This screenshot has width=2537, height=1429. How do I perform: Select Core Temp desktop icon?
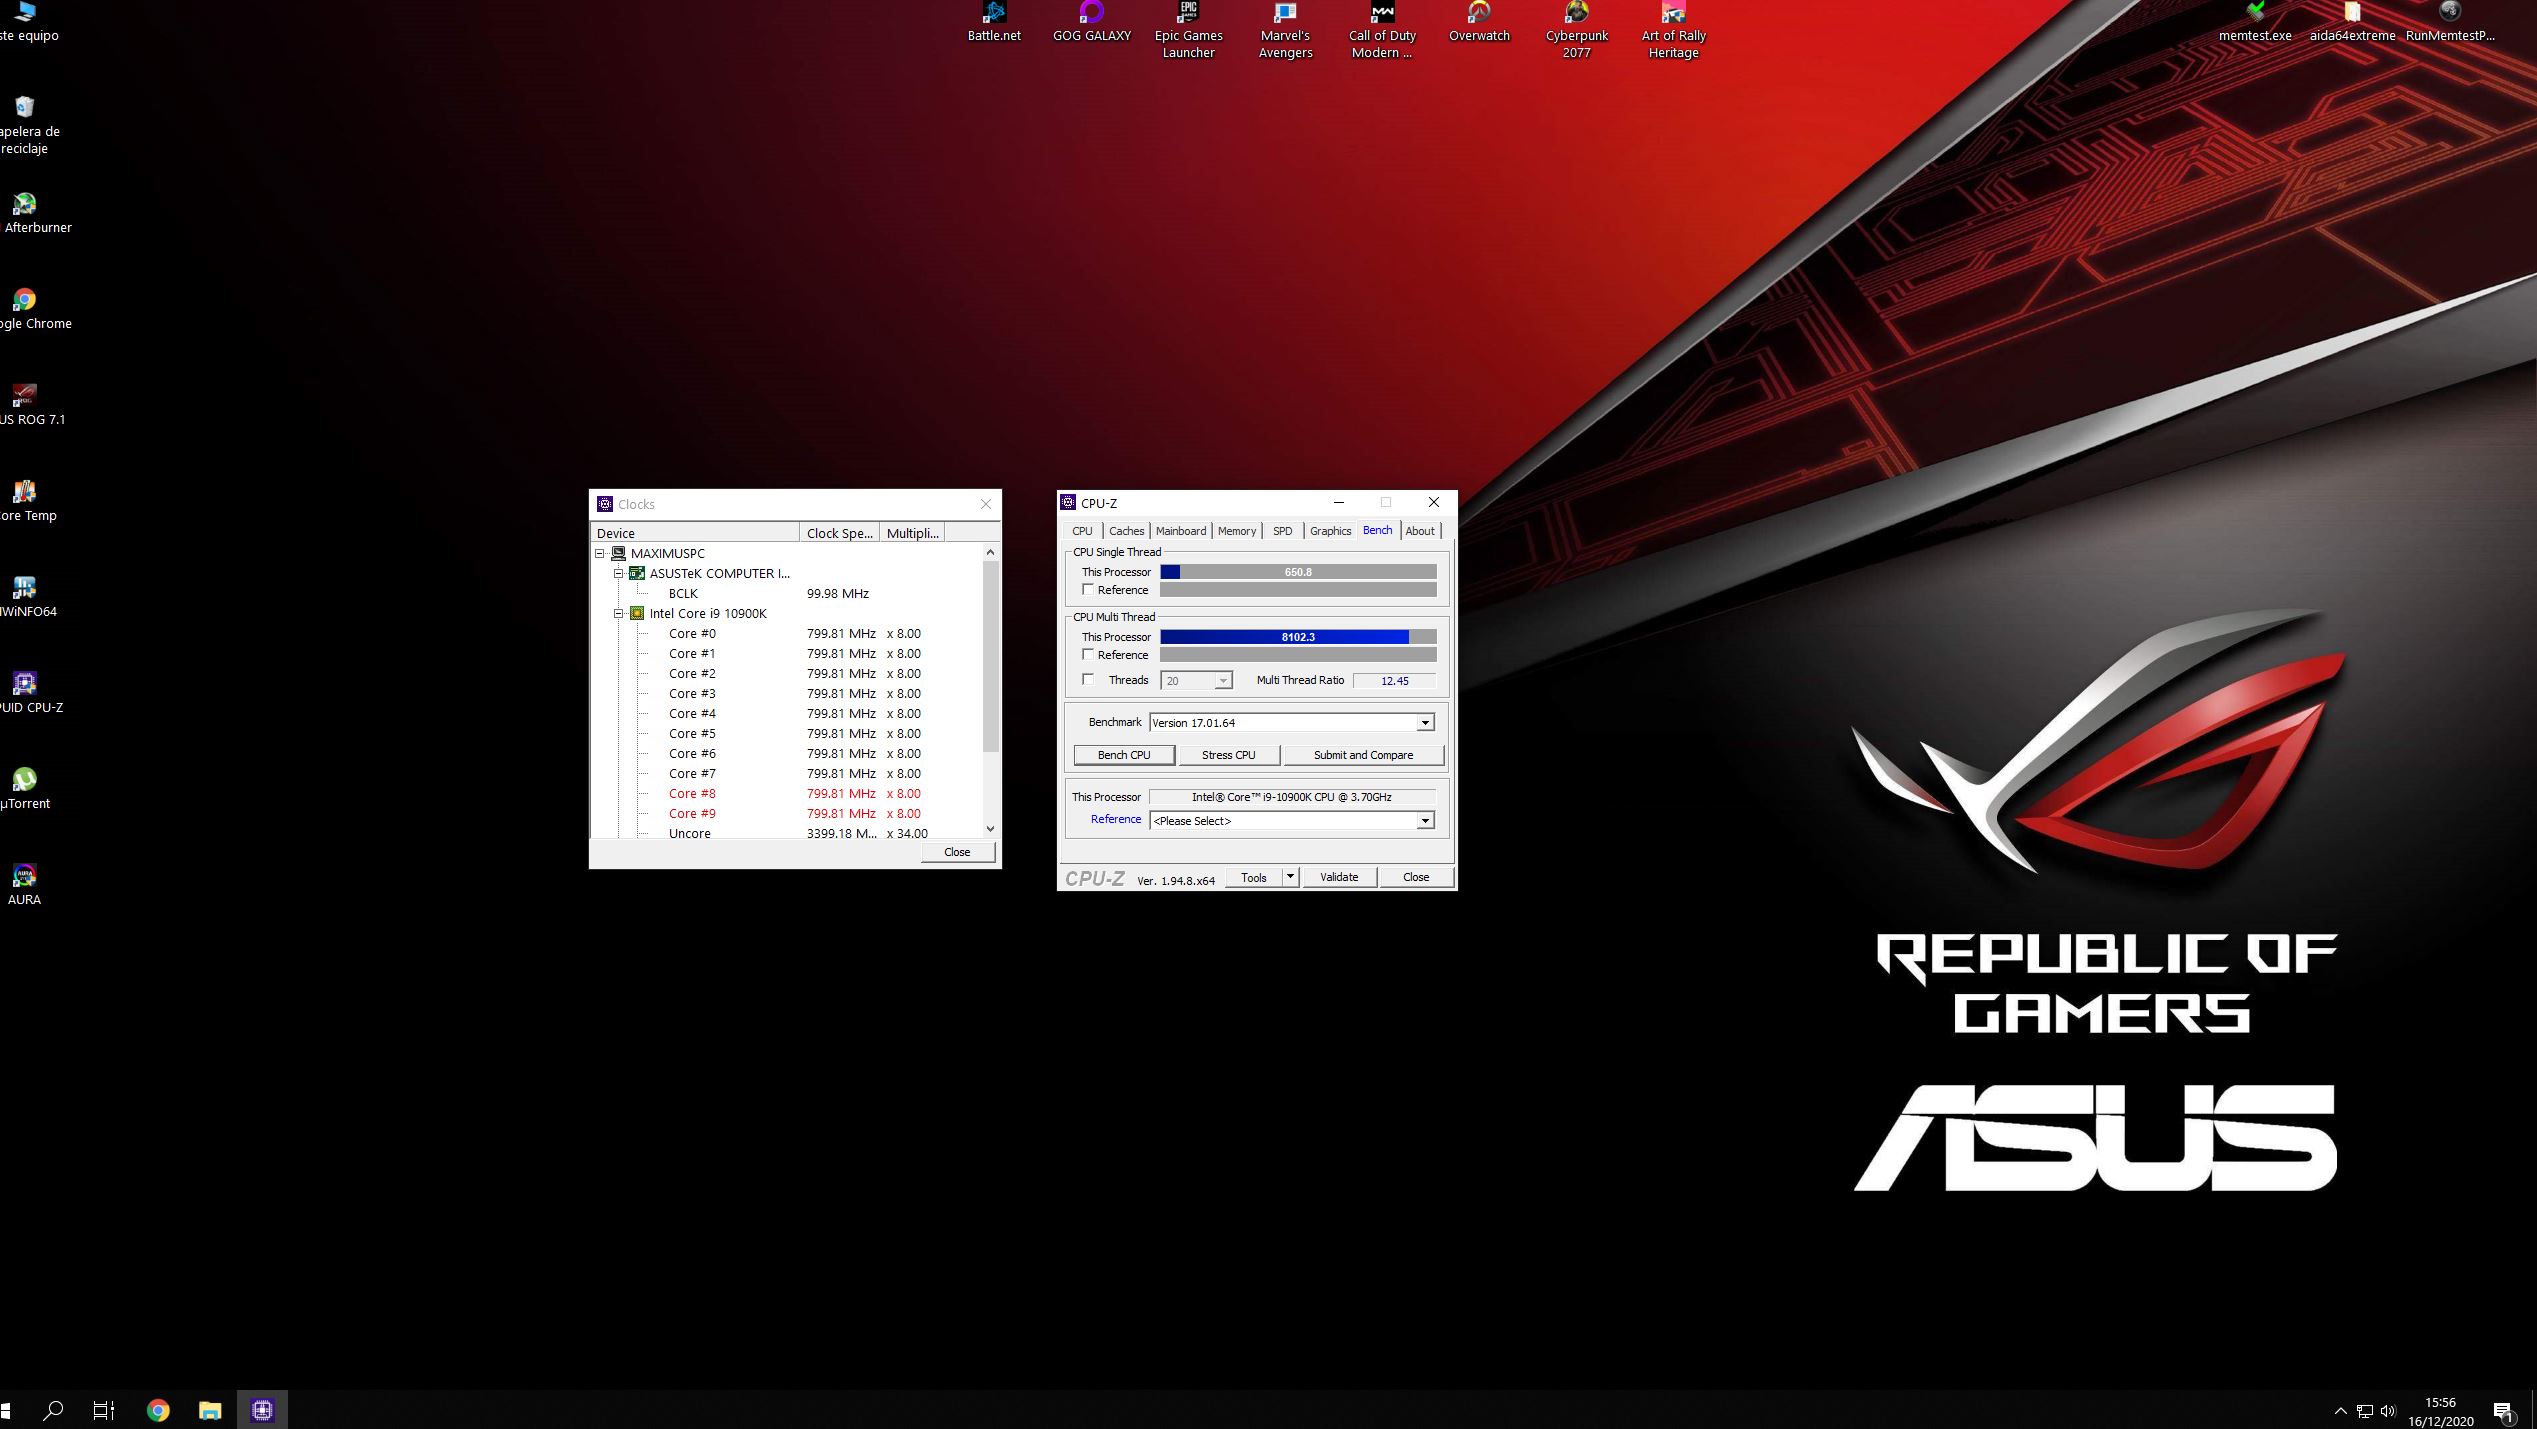[x=26, y=502]
